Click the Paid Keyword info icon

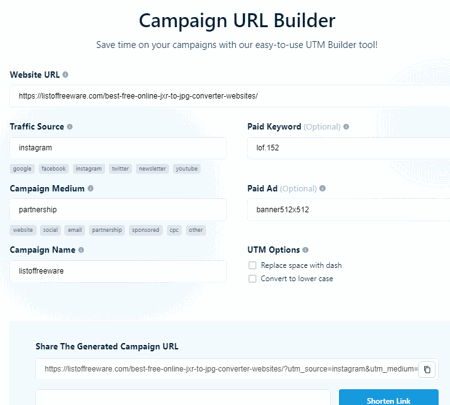click(346, 127)
